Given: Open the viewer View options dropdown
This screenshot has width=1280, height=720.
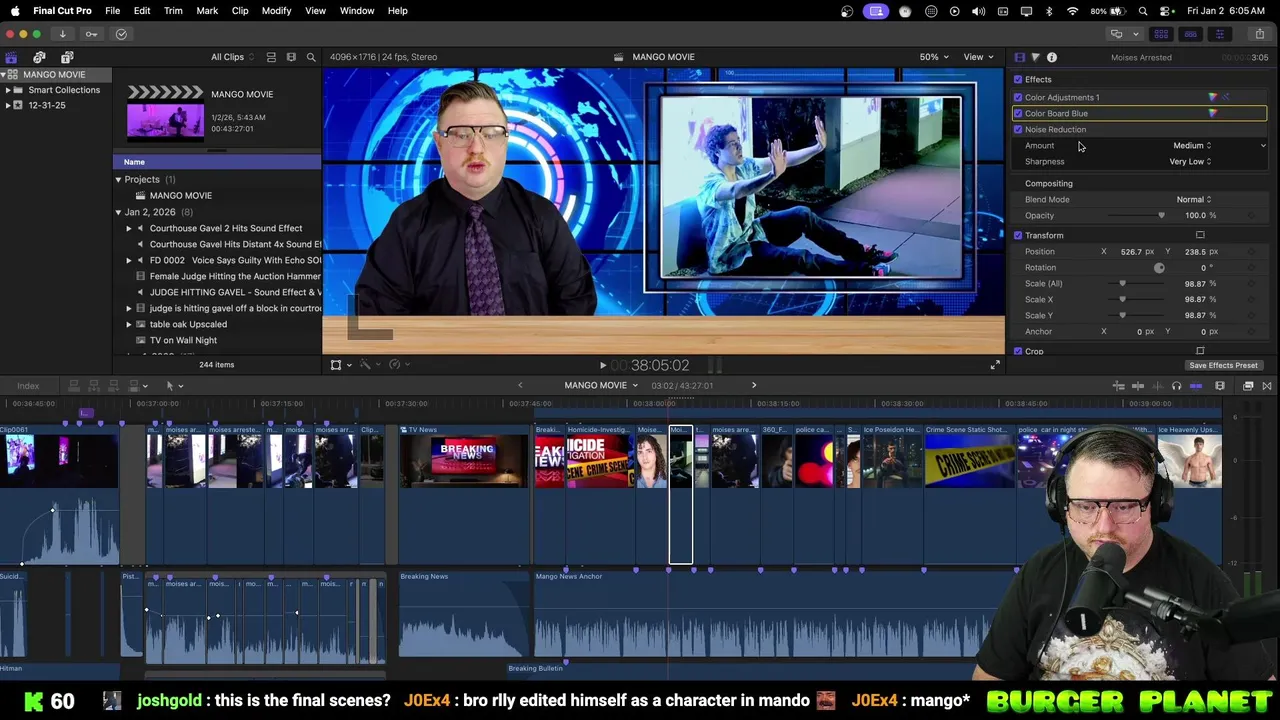Looking at the screenshot, I should pyautogui.click(x=977, y=57).
